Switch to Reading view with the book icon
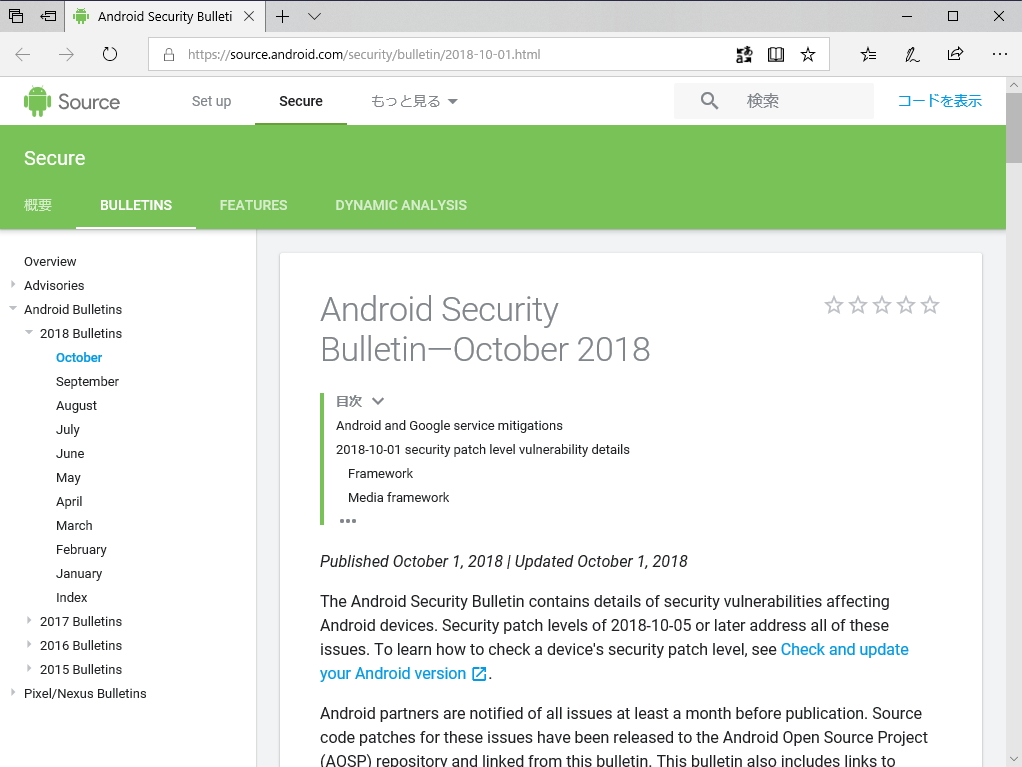Viewport: 1022px width, 767px height. click(x=776, y=54)
